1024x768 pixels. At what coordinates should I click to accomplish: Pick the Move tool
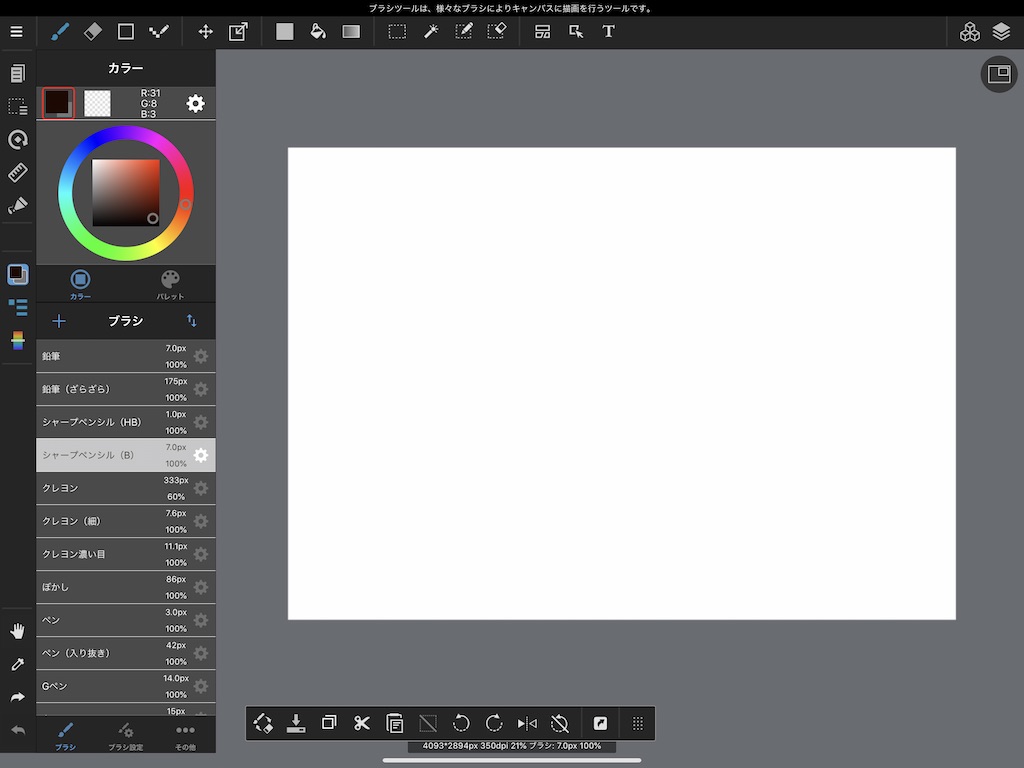point(205,31)
